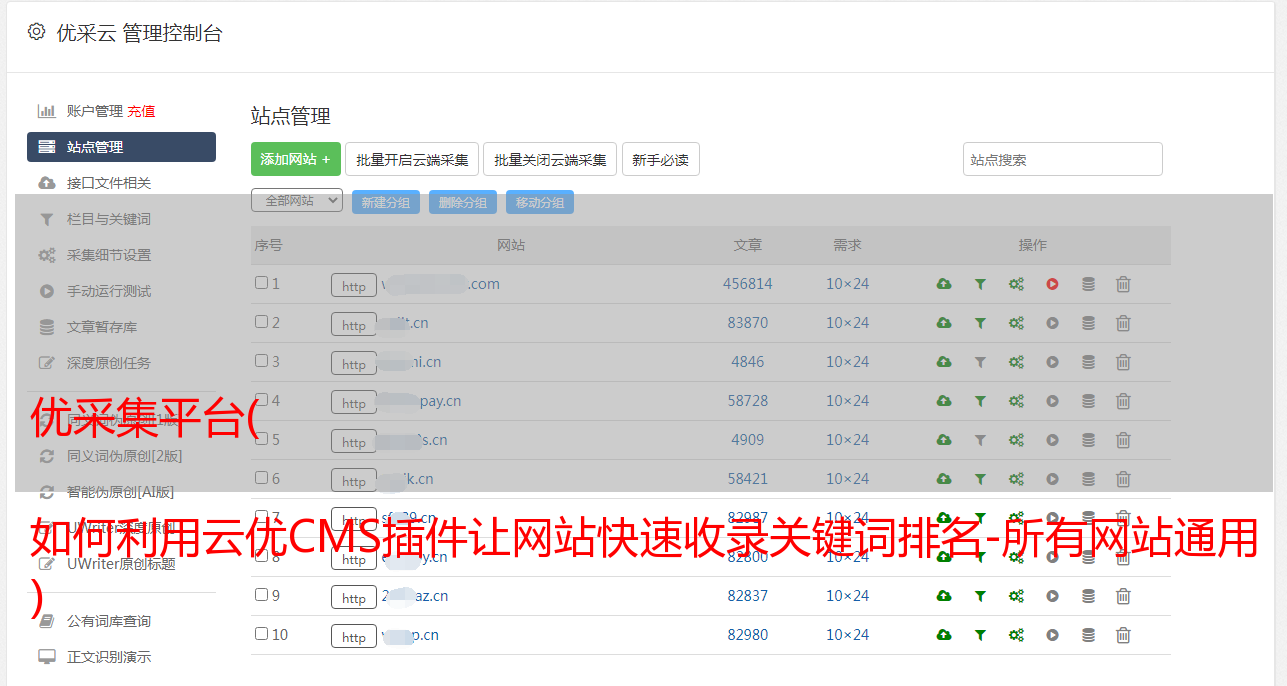The image size is (1287, 686).
Task: Click the 移动分组 button
Action: click(x=540, y=202)
